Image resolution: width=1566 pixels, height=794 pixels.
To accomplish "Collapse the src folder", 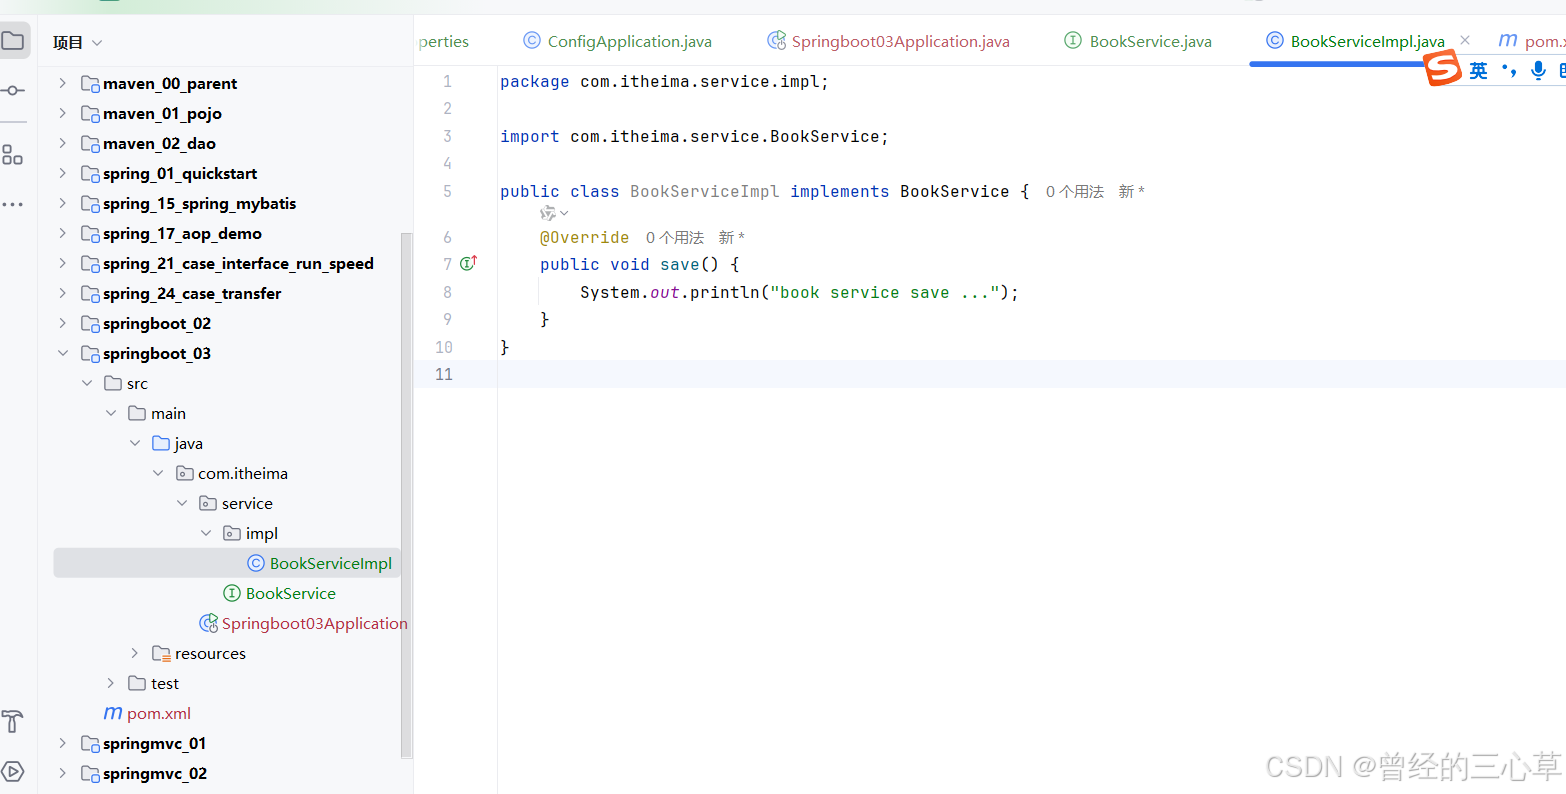I will 87,383.
